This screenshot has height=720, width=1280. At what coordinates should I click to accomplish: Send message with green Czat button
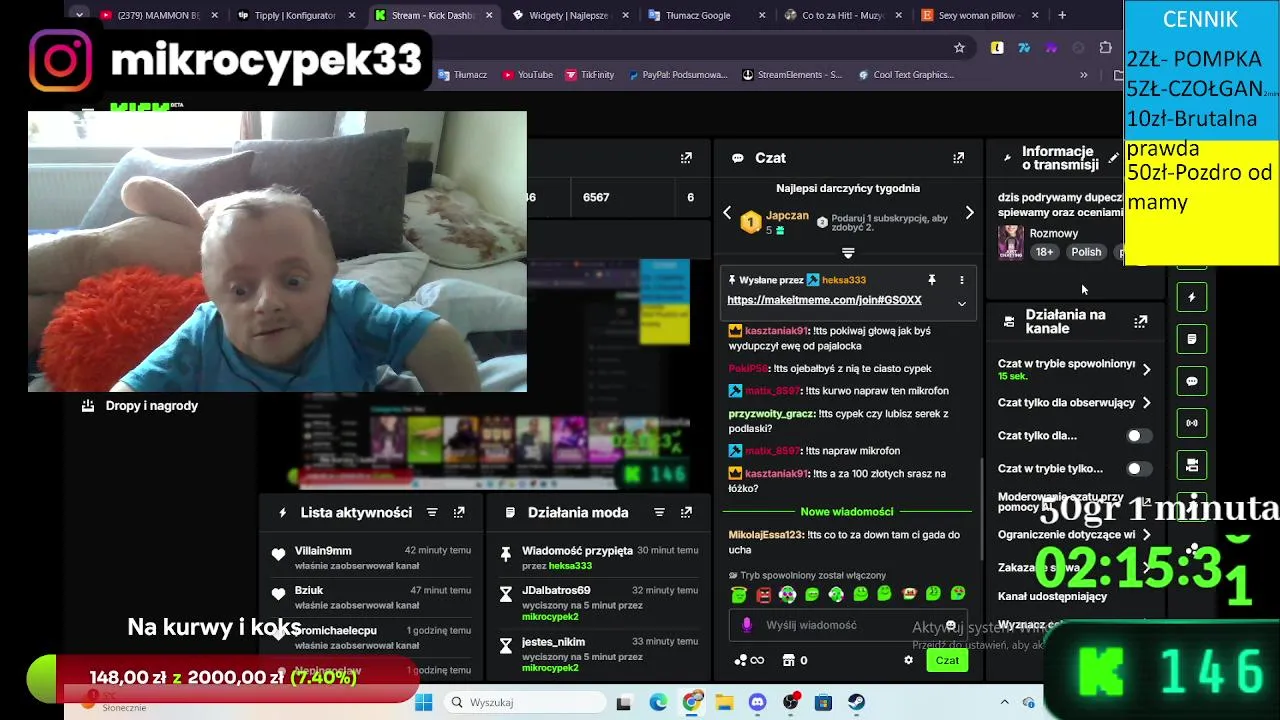click(x=947, y=660)
